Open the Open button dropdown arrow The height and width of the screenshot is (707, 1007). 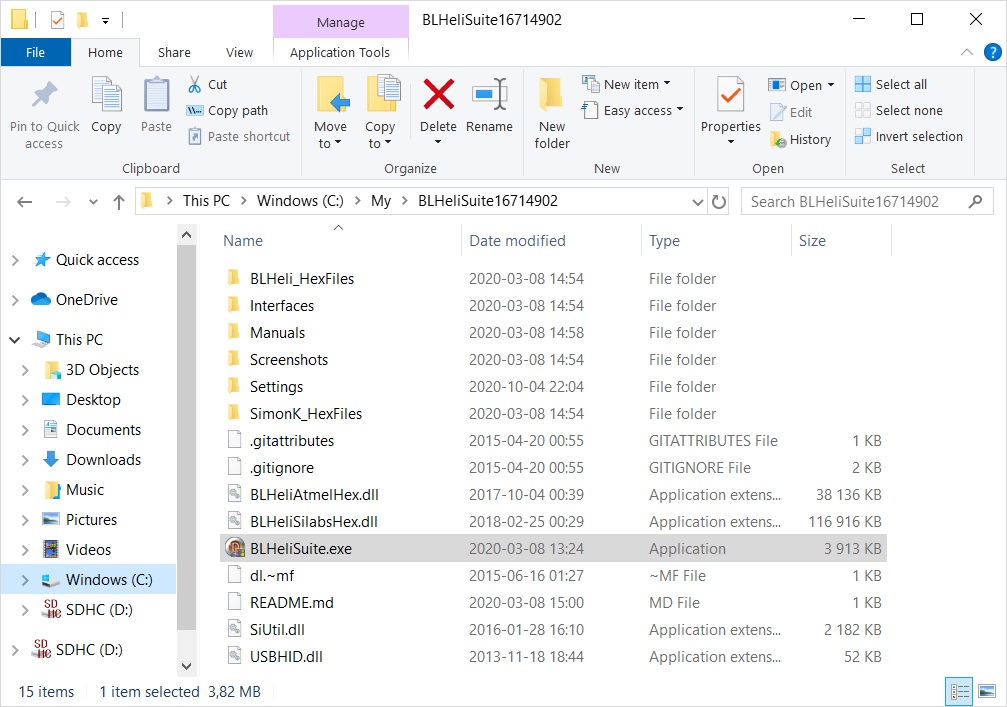[831, 85]
